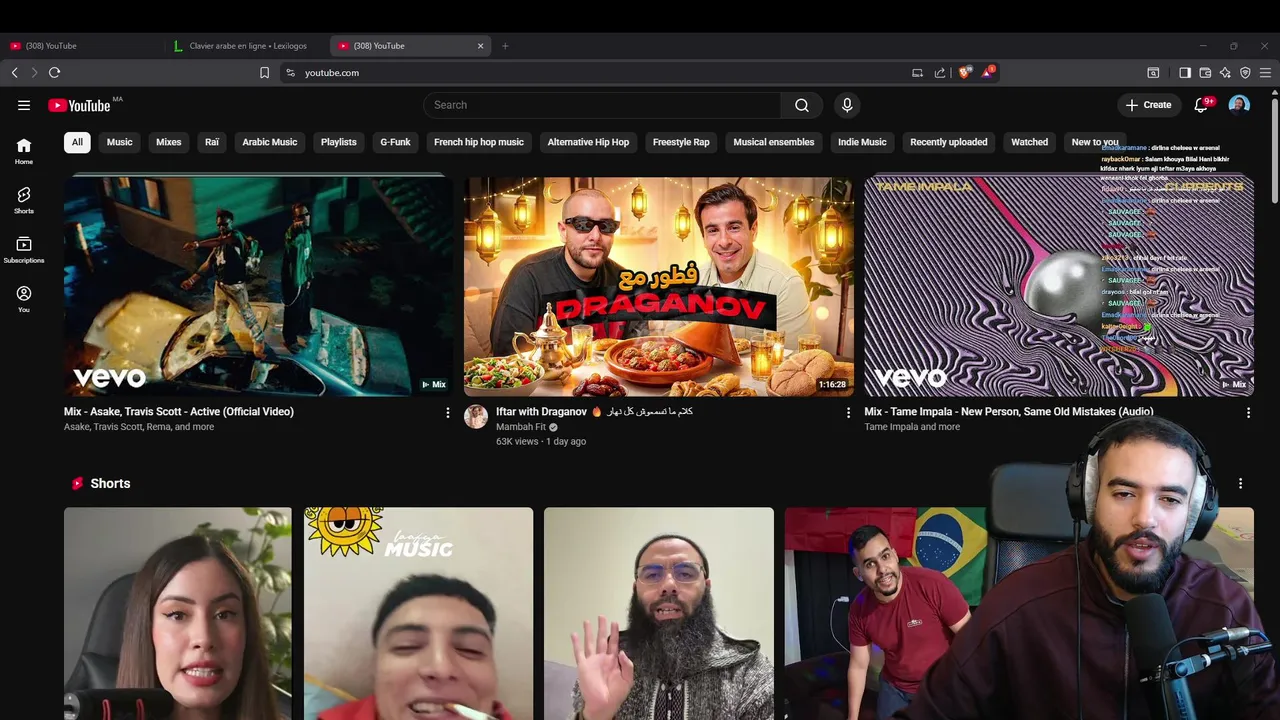
Task: Open a new browser tab
Action: (505, 46)
